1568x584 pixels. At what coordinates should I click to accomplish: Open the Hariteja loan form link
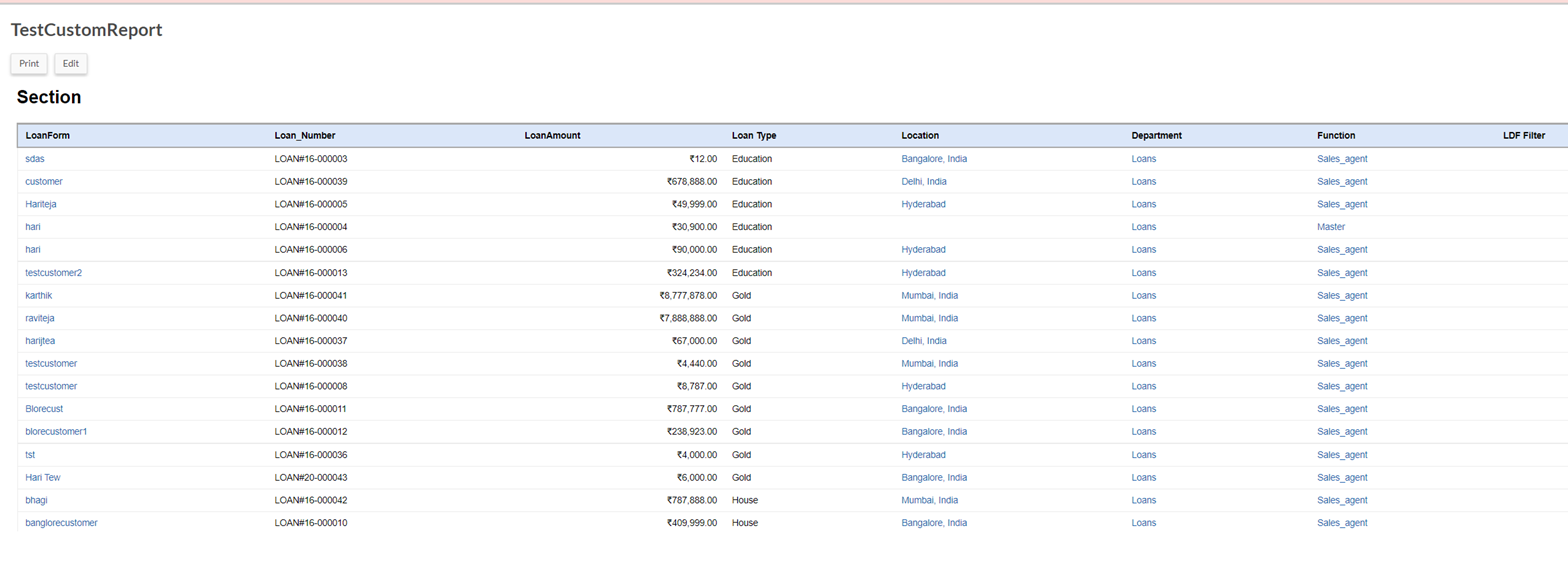(x=41, y=204)
